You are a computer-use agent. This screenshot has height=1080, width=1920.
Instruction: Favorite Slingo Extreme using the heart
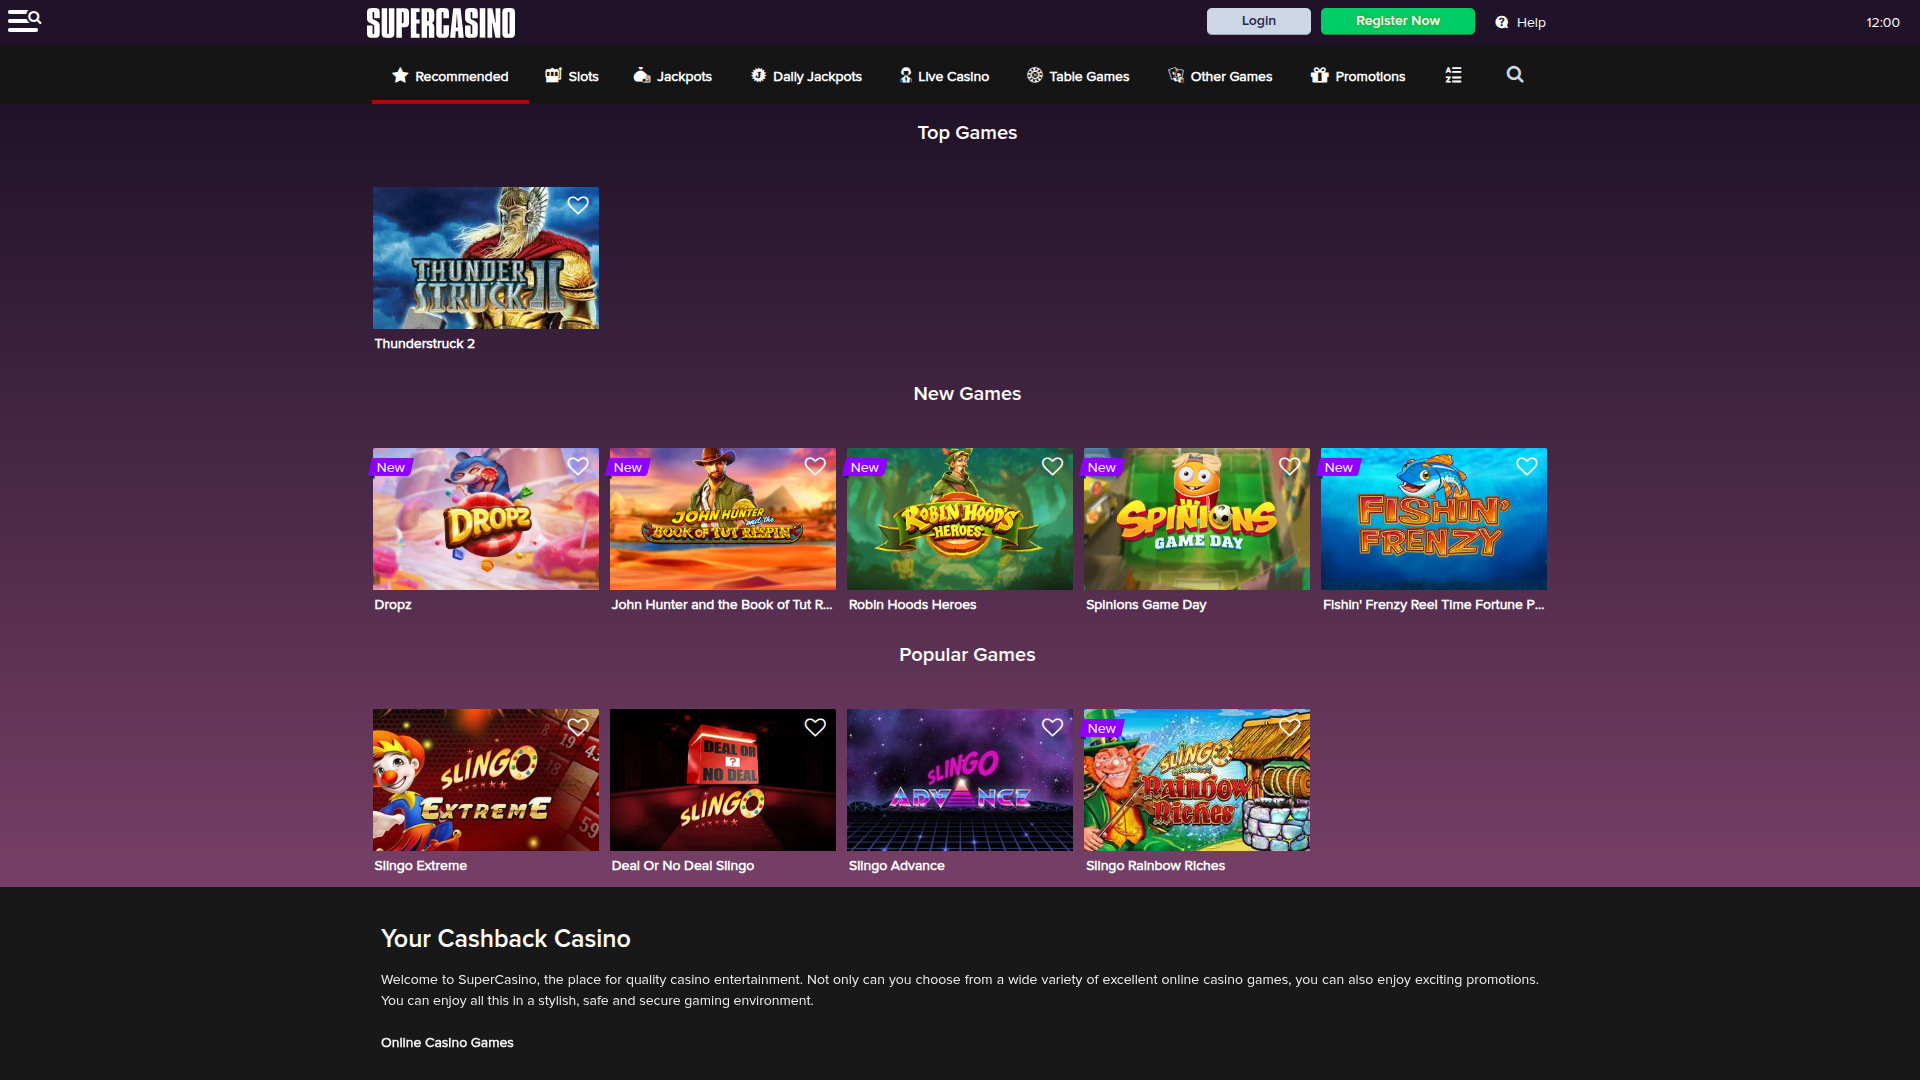pos(577,727)
